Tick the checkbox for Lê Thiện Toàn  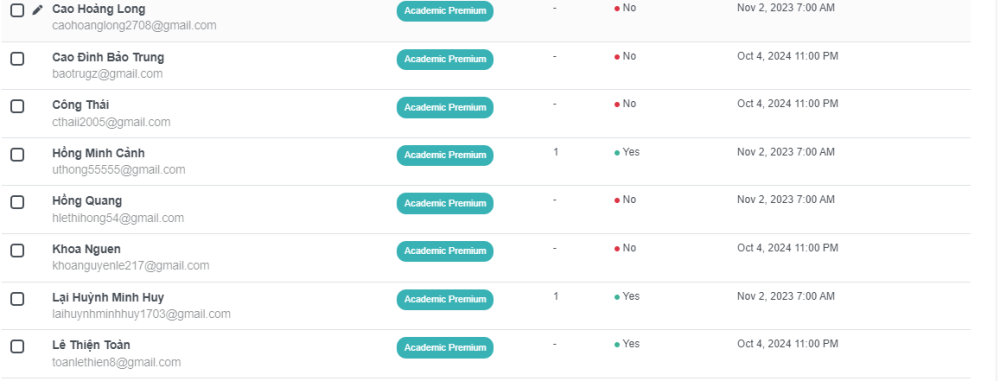[17, 347]
